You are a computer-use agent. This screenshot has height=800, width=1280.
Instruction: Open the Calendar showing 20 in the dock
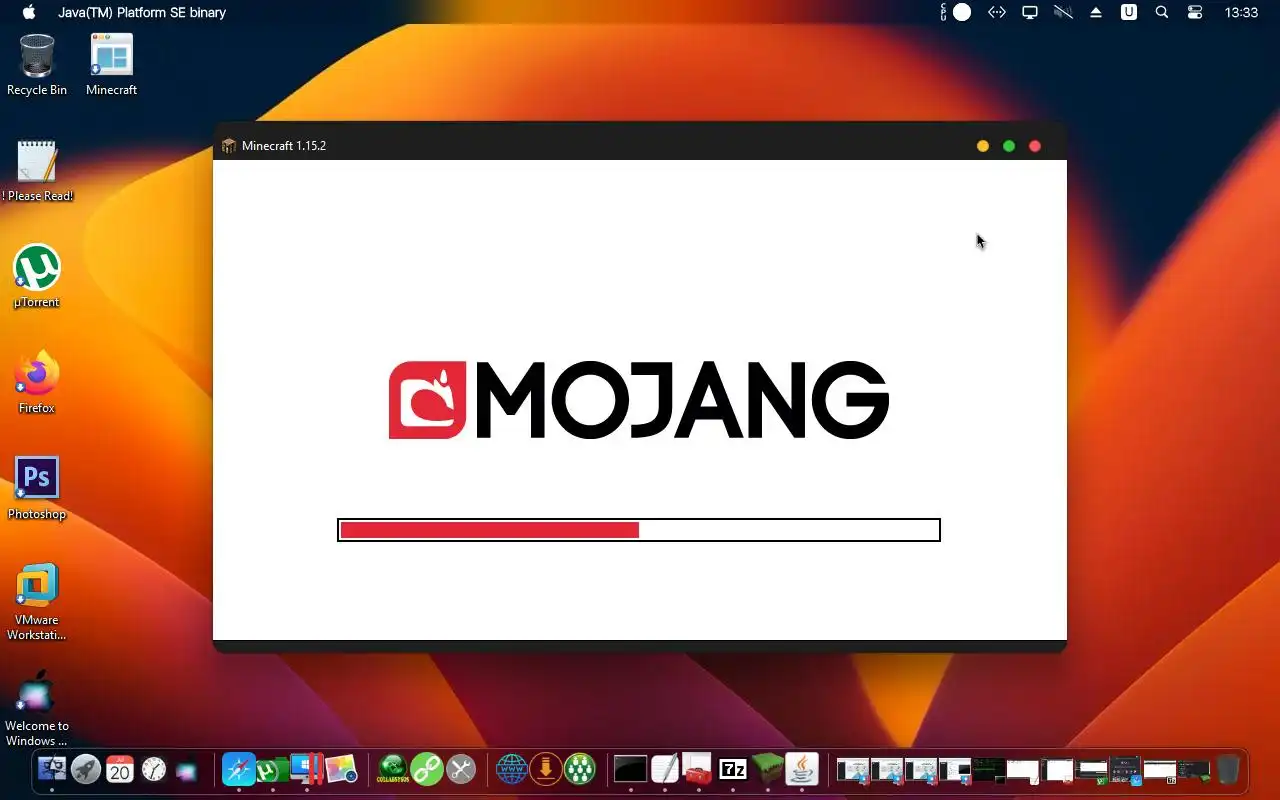(120, 769)
